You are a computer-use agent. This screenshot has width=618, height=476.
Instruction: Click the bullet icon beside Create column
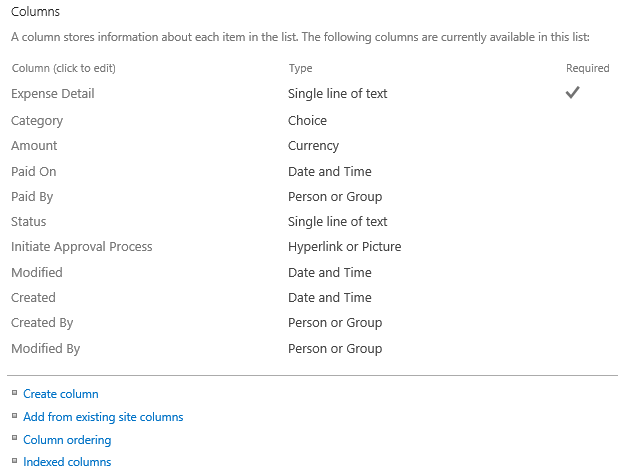pyautogui.click(x=14, y=393)
